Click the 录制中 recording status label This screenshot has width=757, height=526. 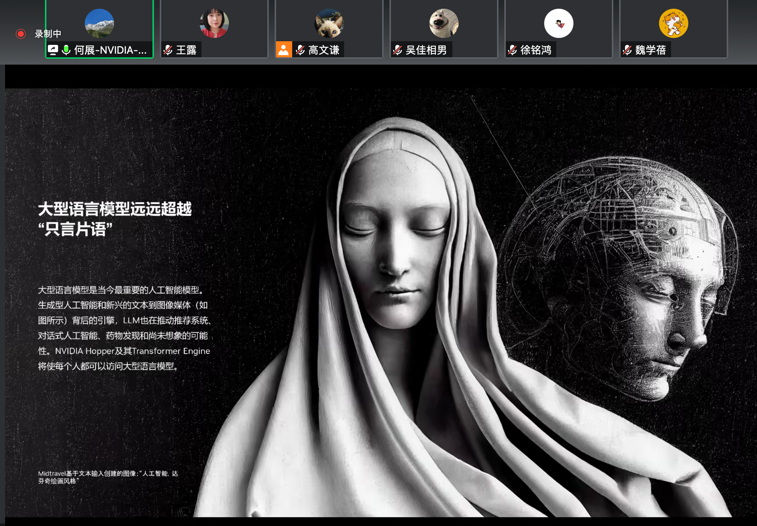pos(48,34)
